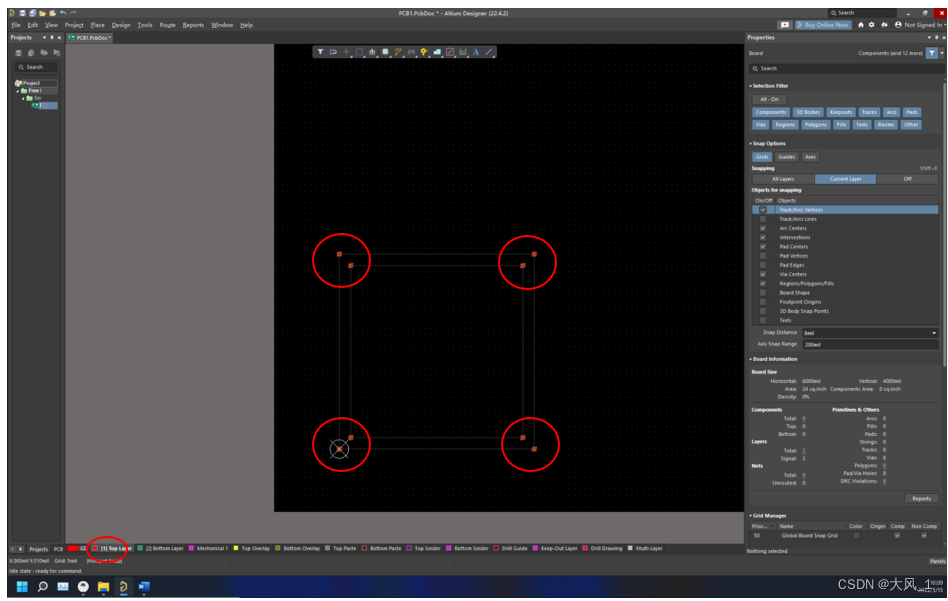This screenshot has width=948, height=601.
Task: Click the Selection Filter funnel in active bar
Action: (x=320, y=52)
